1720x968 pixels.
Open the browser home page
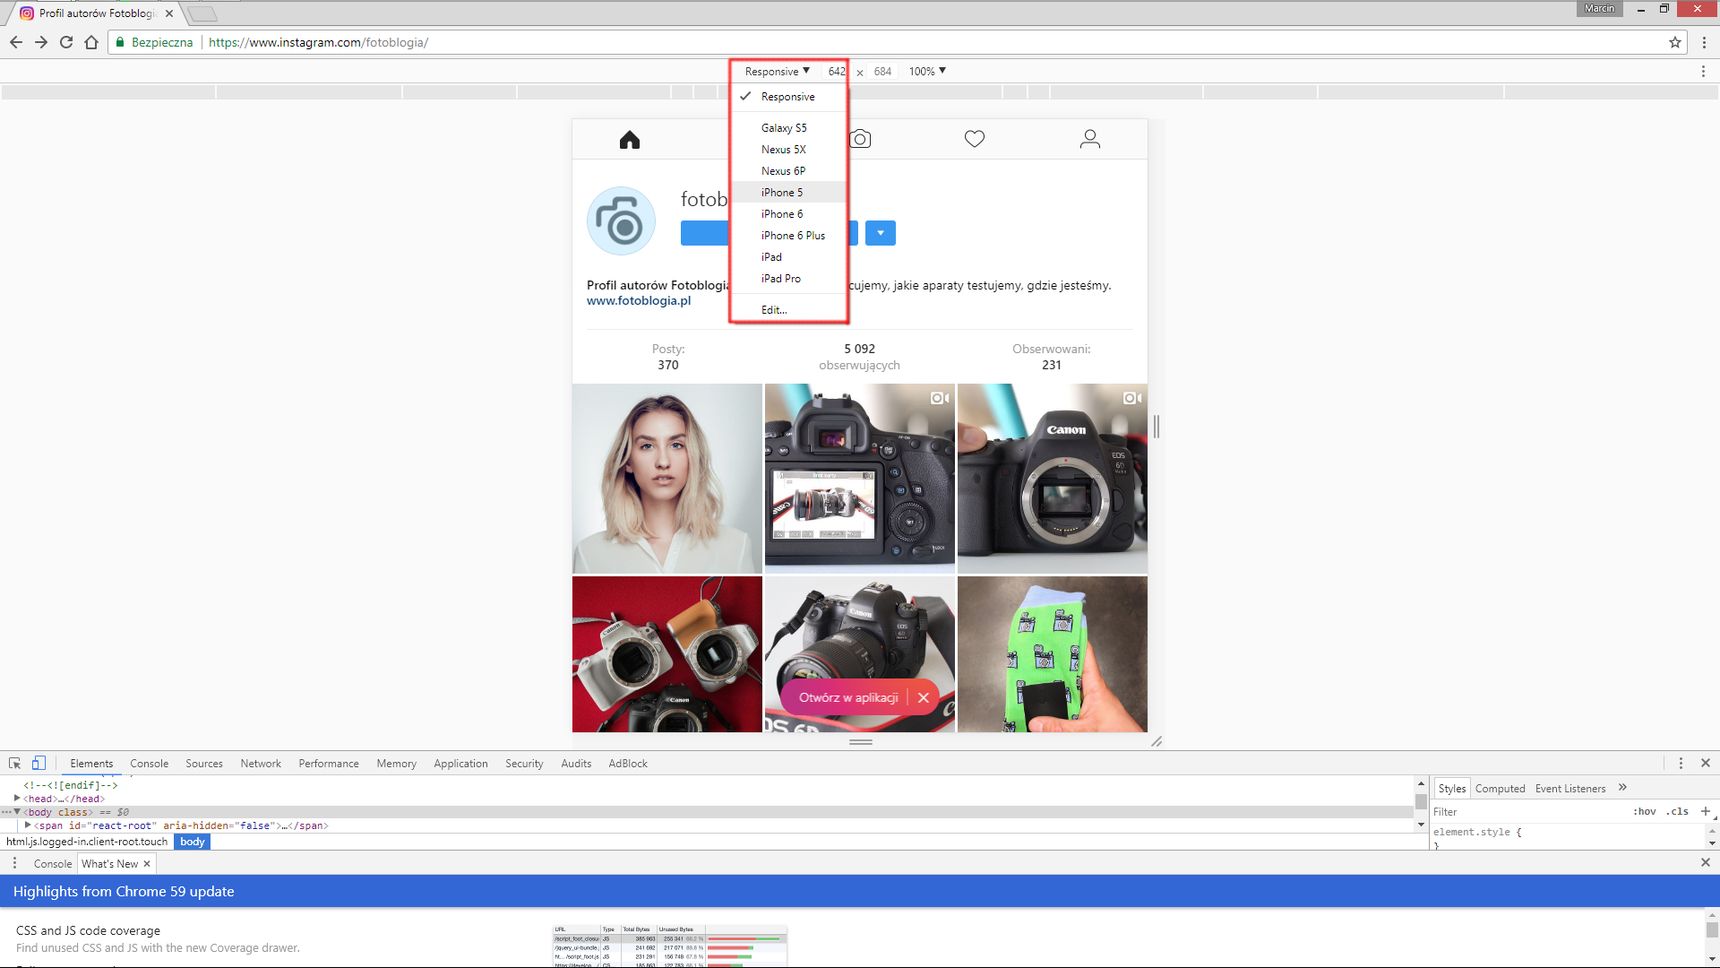point(91,42)
